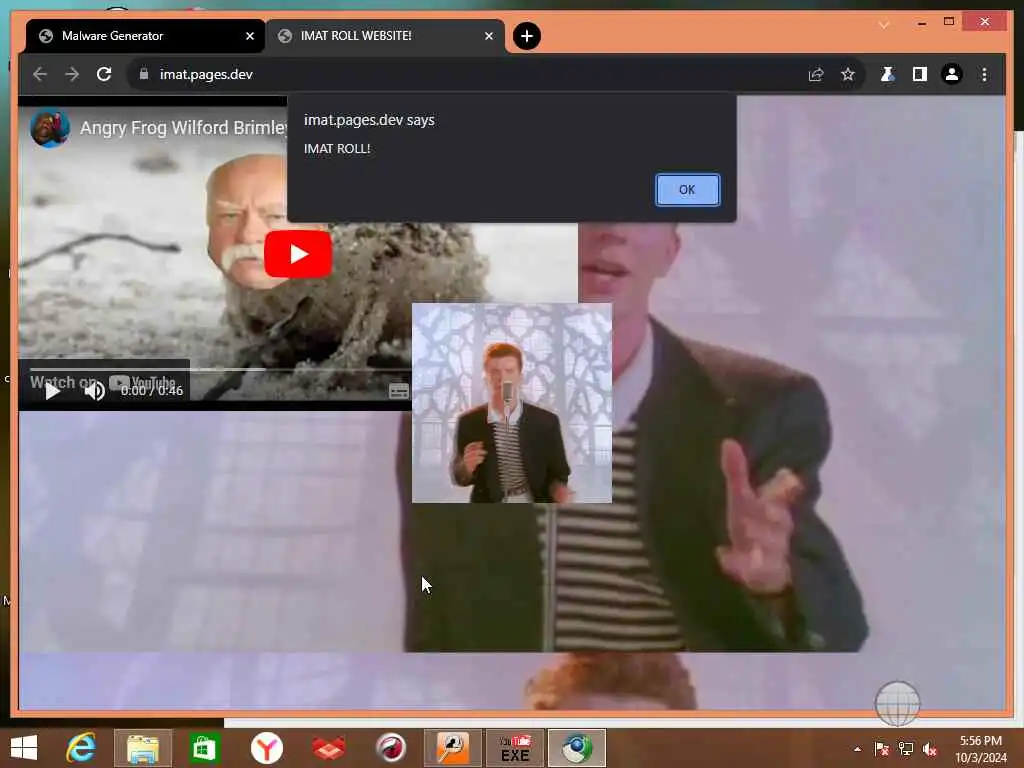Screen dimensions: 1024x768
Task: Maximize the browser window
Action: pos(949,22)
